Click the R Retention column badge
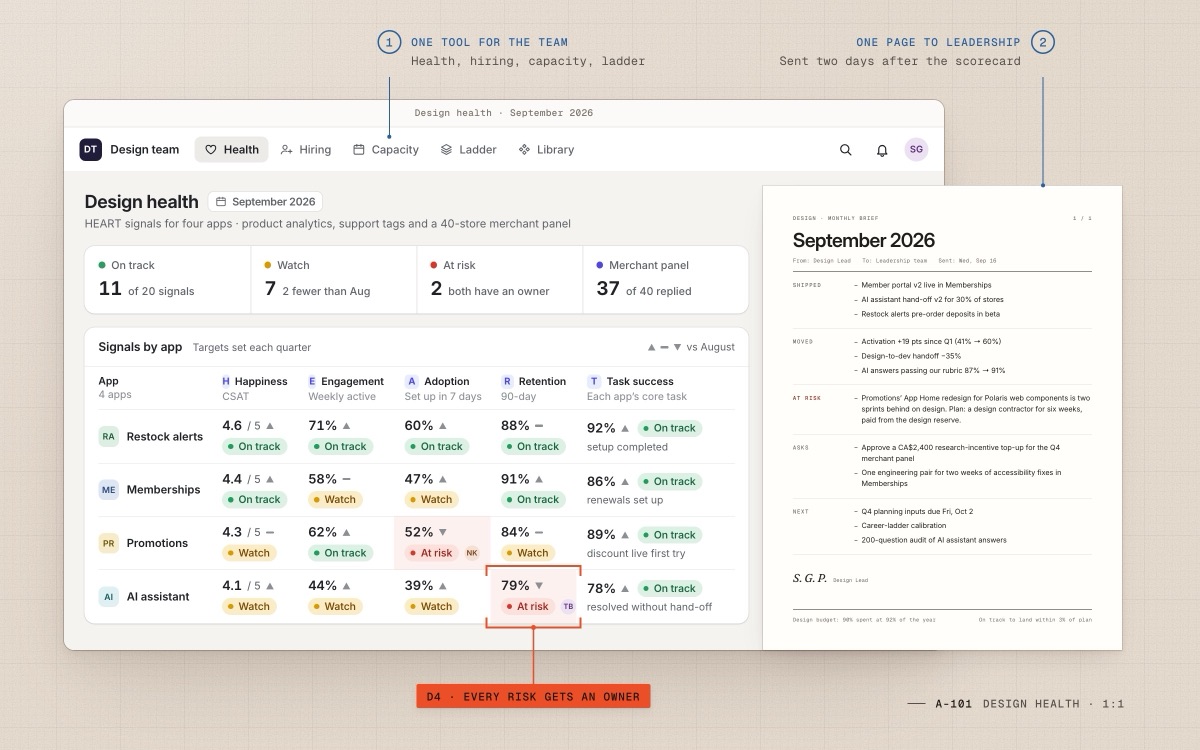 507,381
